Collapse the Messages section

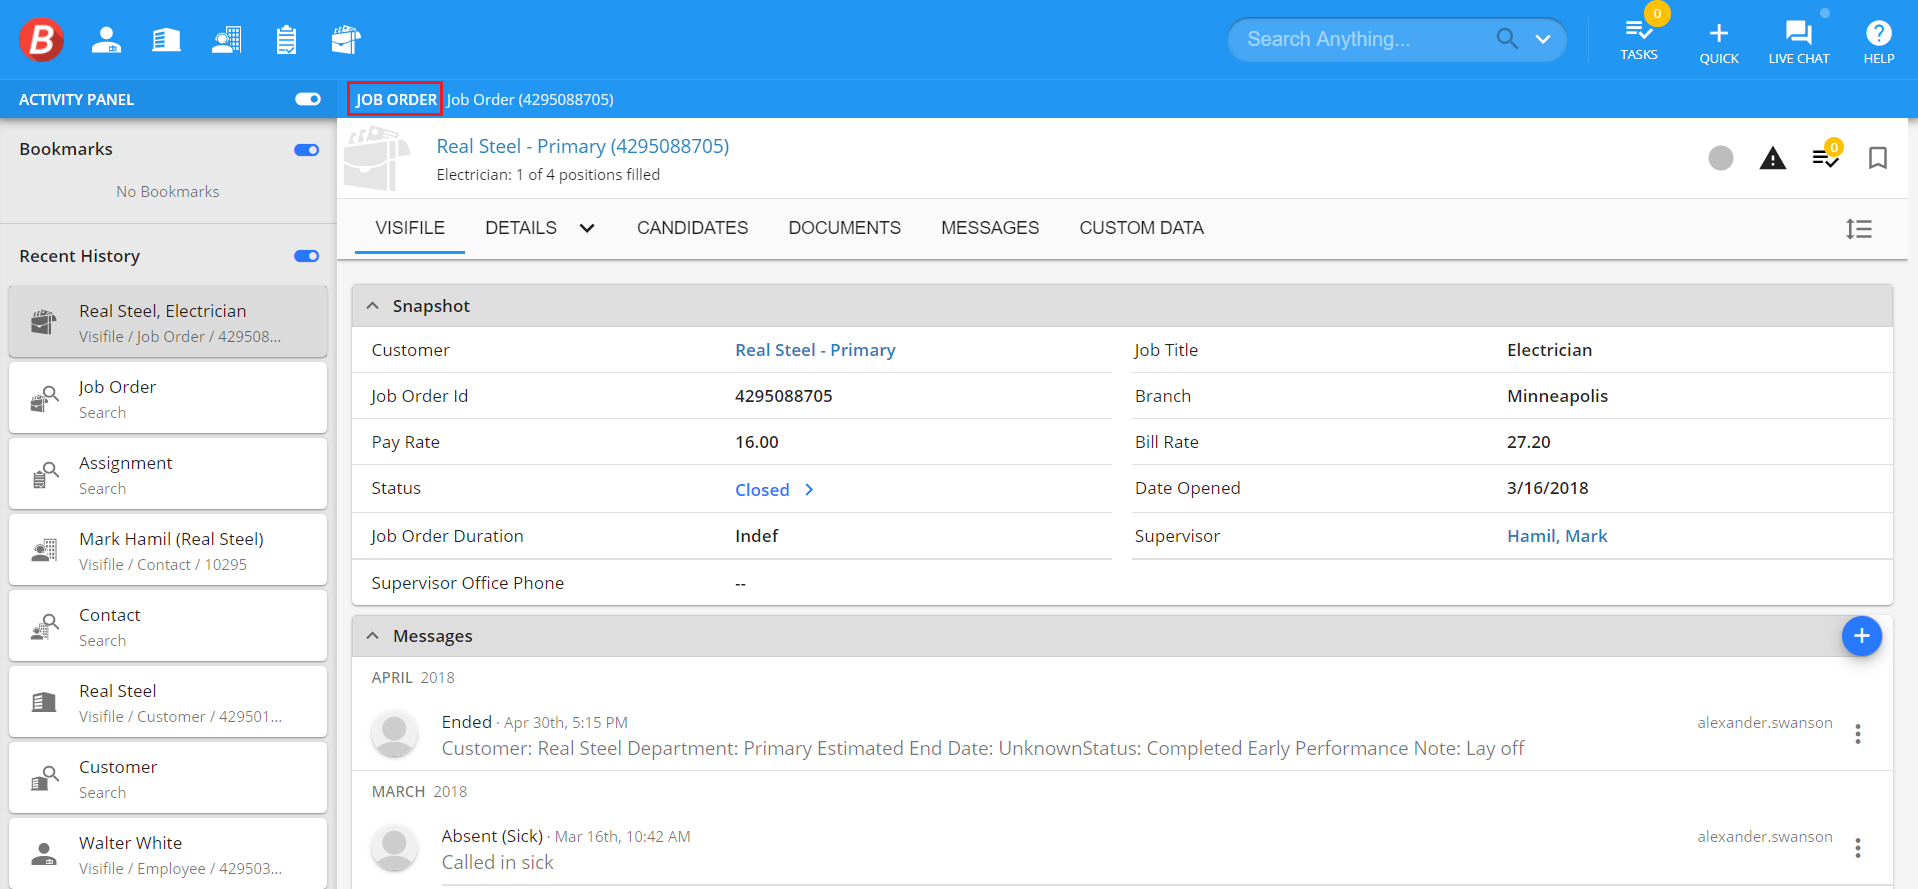click(x=373, y=636)
